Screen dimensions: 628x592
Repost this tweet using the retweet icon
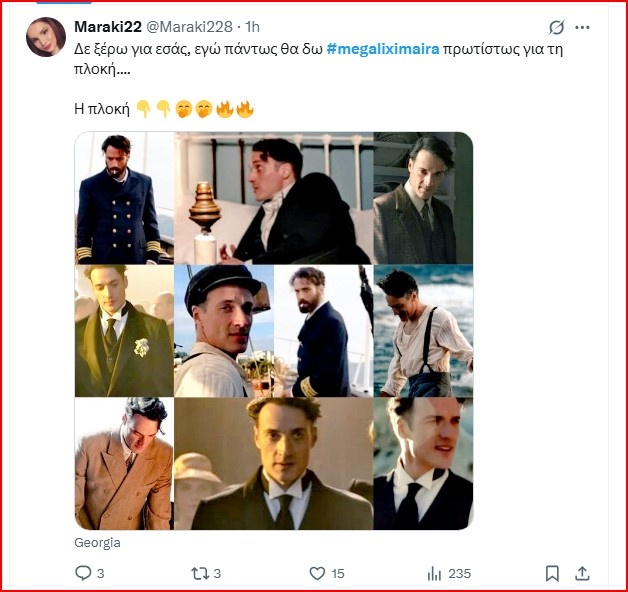197,573
